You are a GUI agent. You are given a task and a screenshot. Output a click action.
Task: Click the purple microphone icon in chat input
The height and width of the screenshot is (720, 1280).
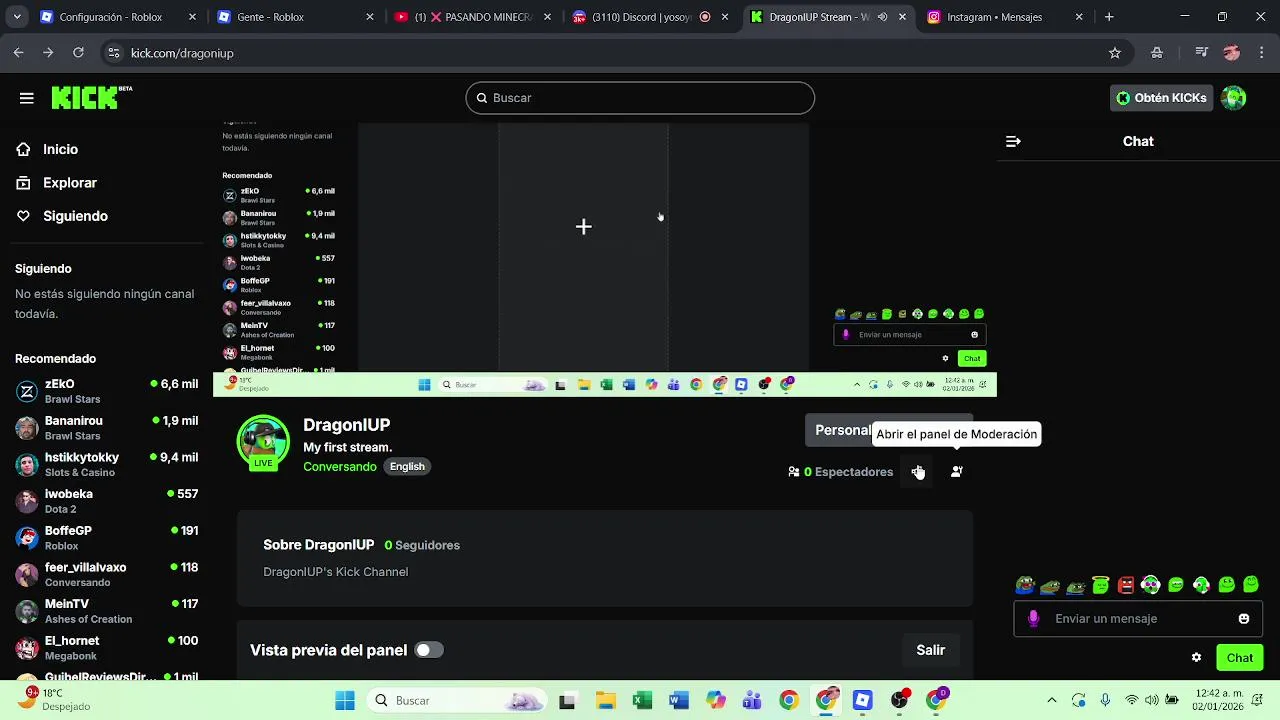point(1034,619)
